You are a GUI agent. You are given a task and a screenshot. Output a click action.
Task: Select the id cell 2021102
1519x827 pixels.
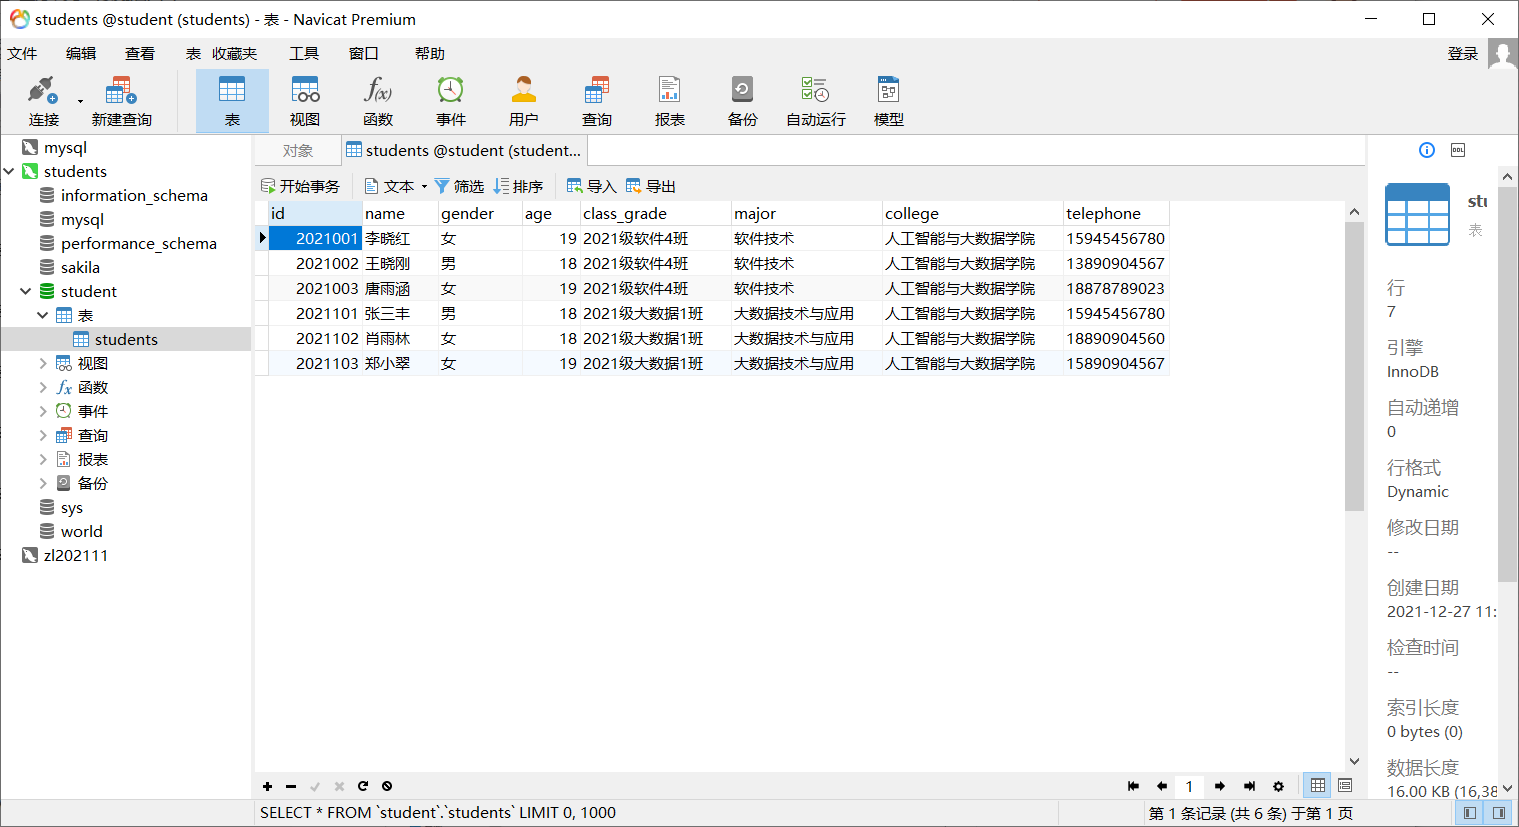[315, 338]
